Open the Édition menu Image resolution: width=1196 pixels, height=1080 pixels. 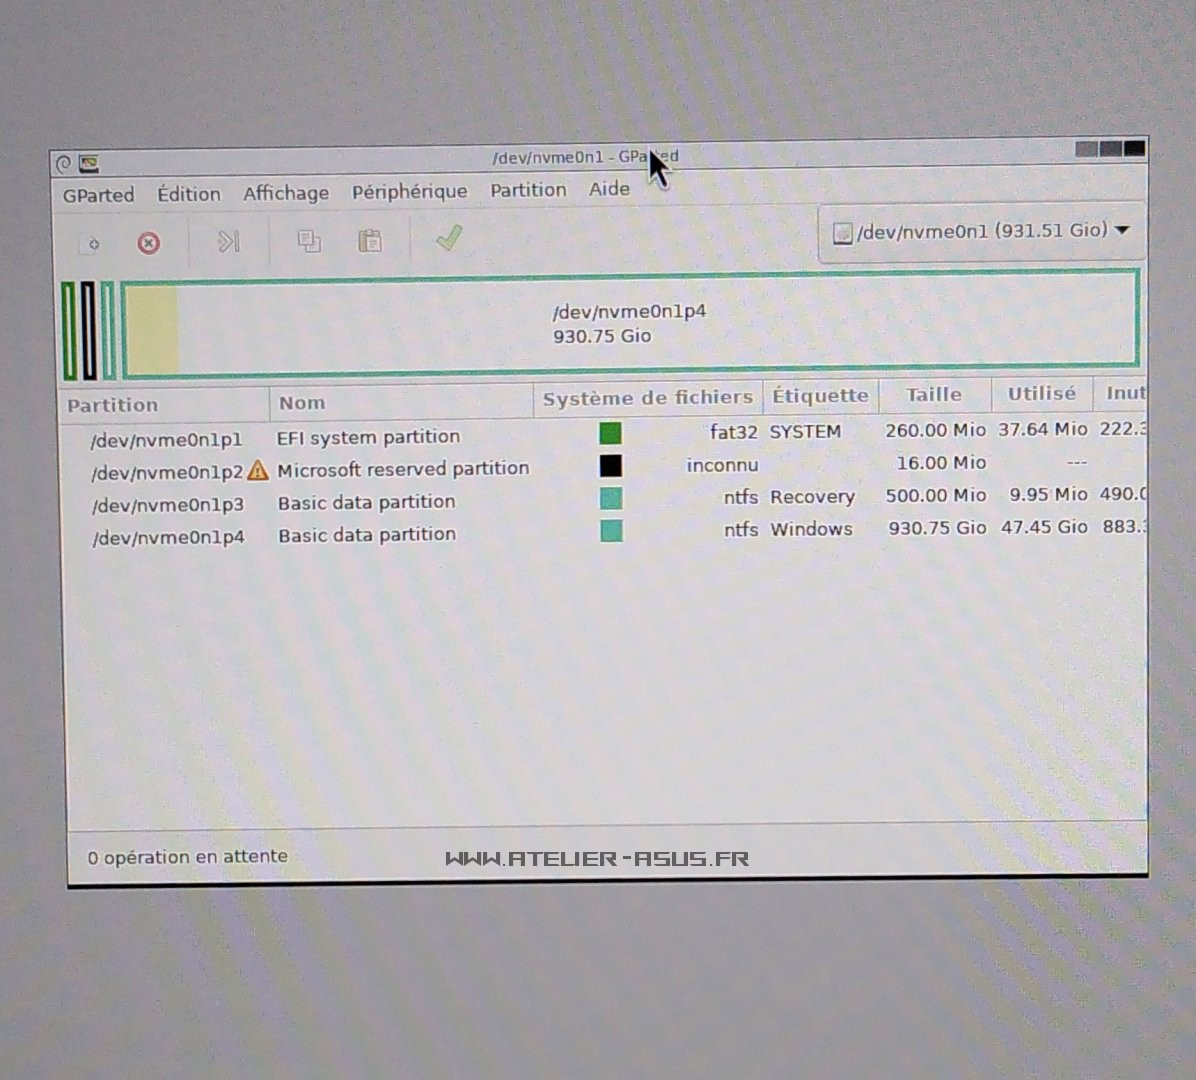tap(188, 194)
